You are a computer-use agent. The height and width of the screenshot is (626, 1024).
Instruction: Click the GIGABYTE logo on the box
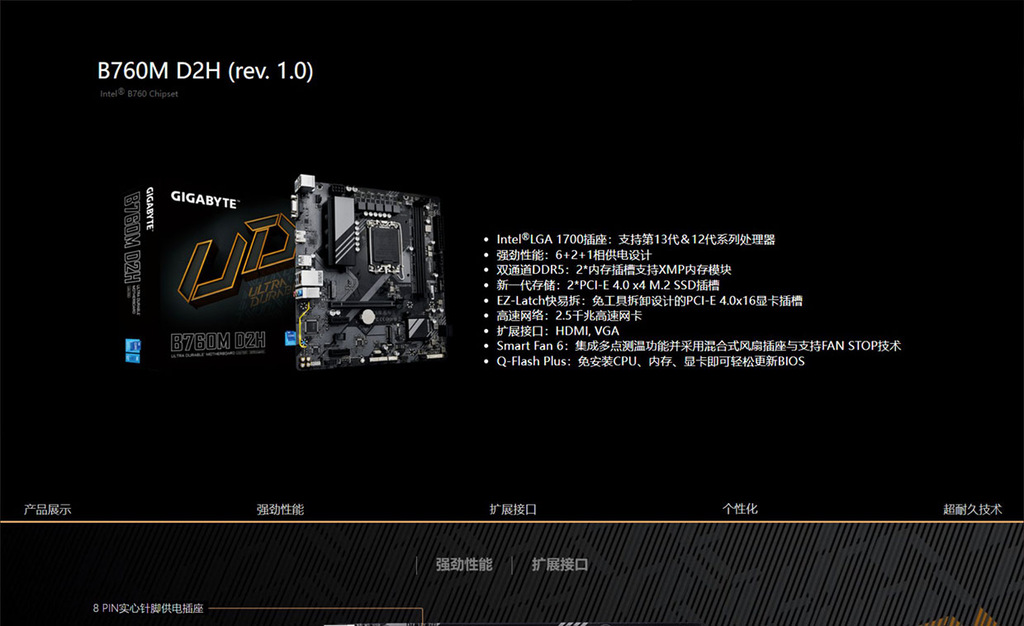click(204, 199)
